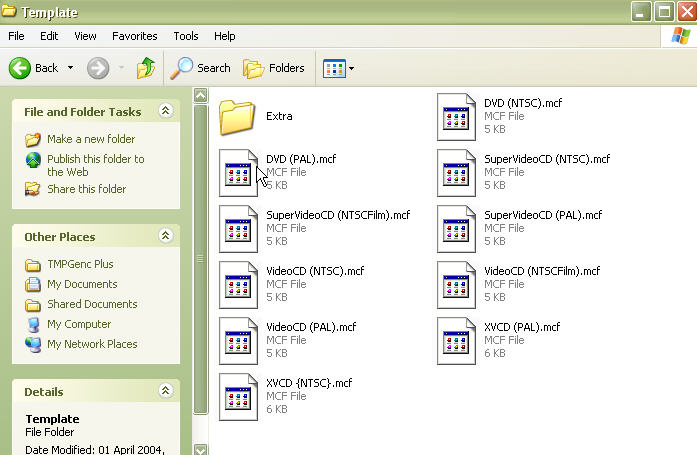Click the task pane scroll down arrow

coord(200,449)
